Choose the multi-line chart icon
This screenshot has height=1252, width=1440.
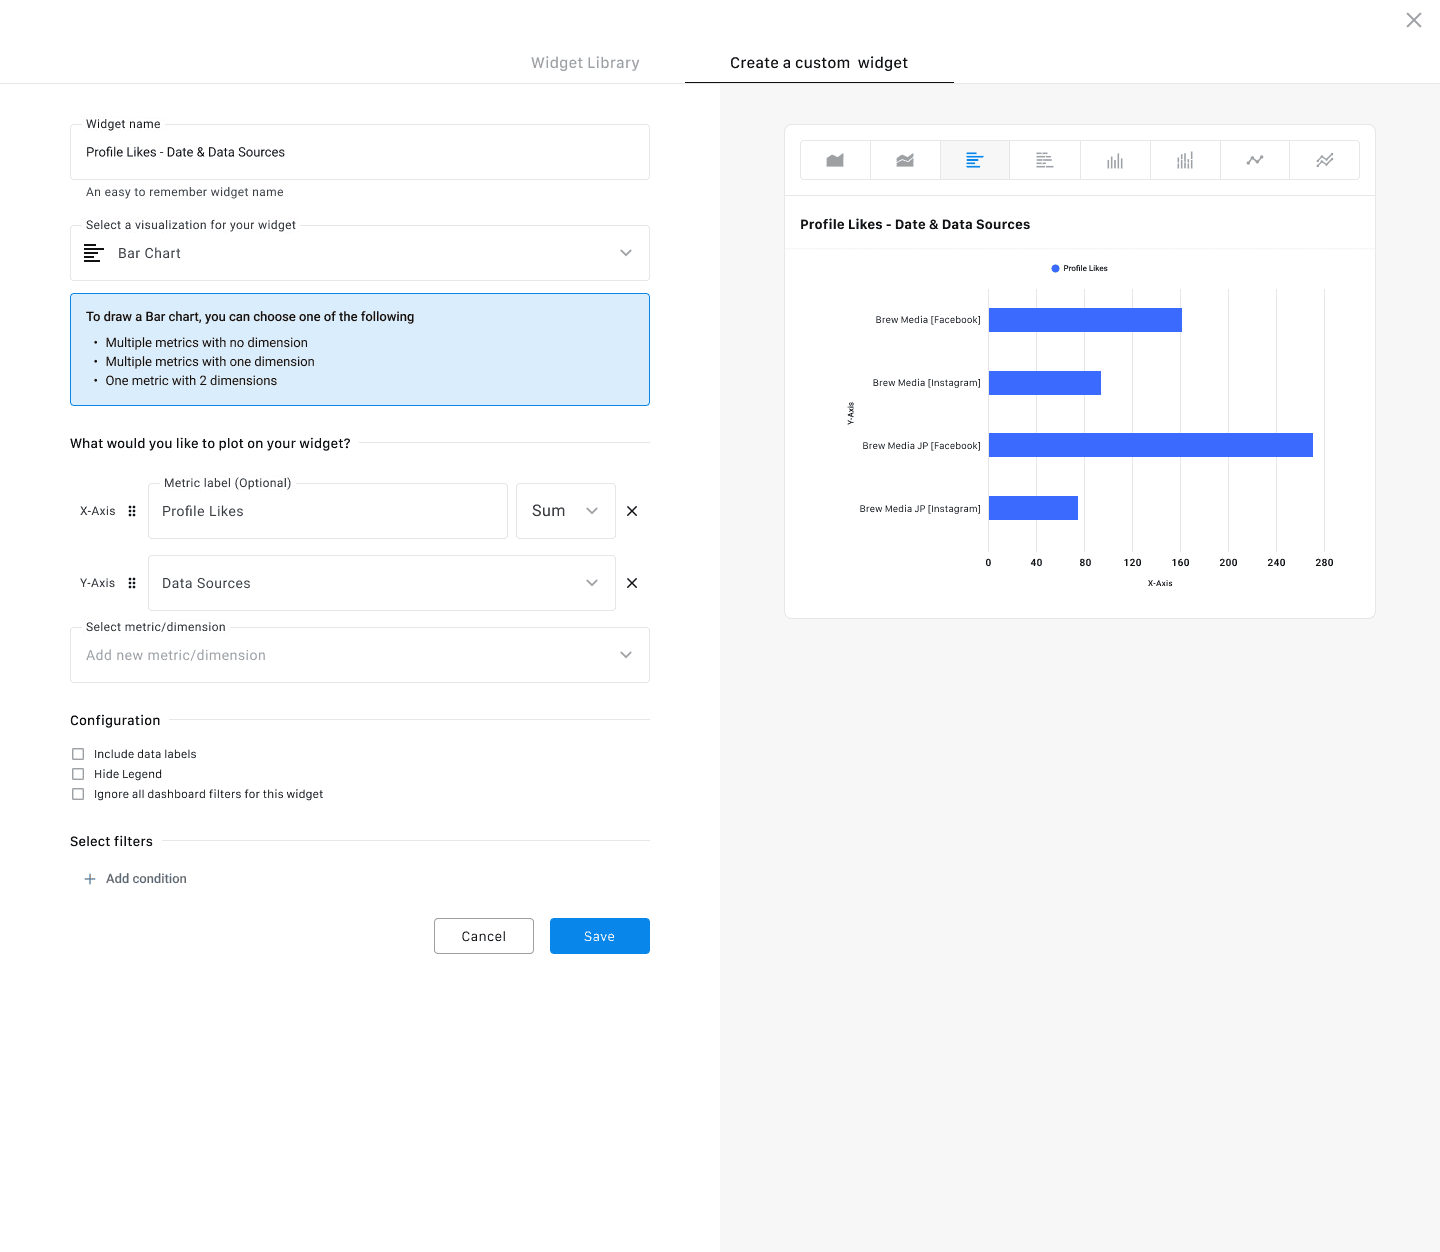[1325, 160]
